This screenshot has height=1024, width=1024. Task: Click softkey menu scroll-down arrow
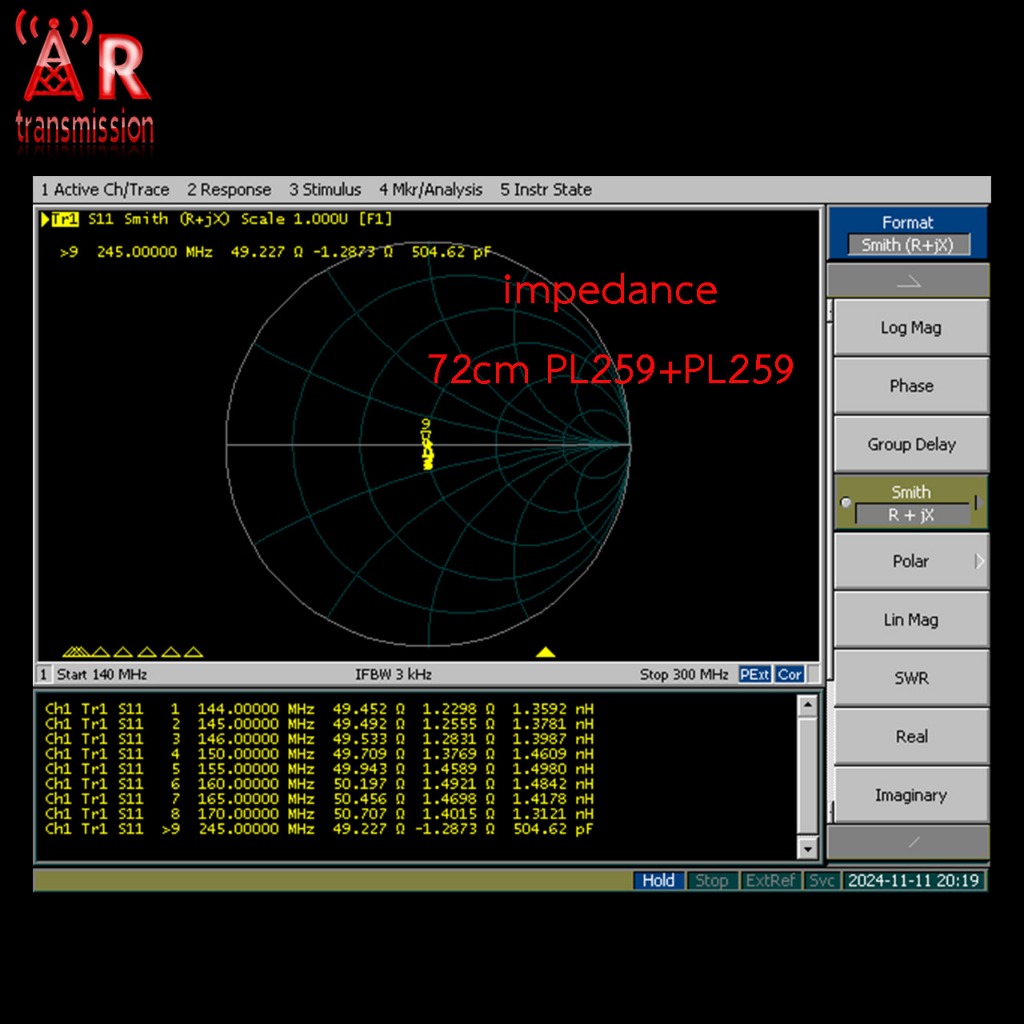pyautogui.click(x=908, y=842)
